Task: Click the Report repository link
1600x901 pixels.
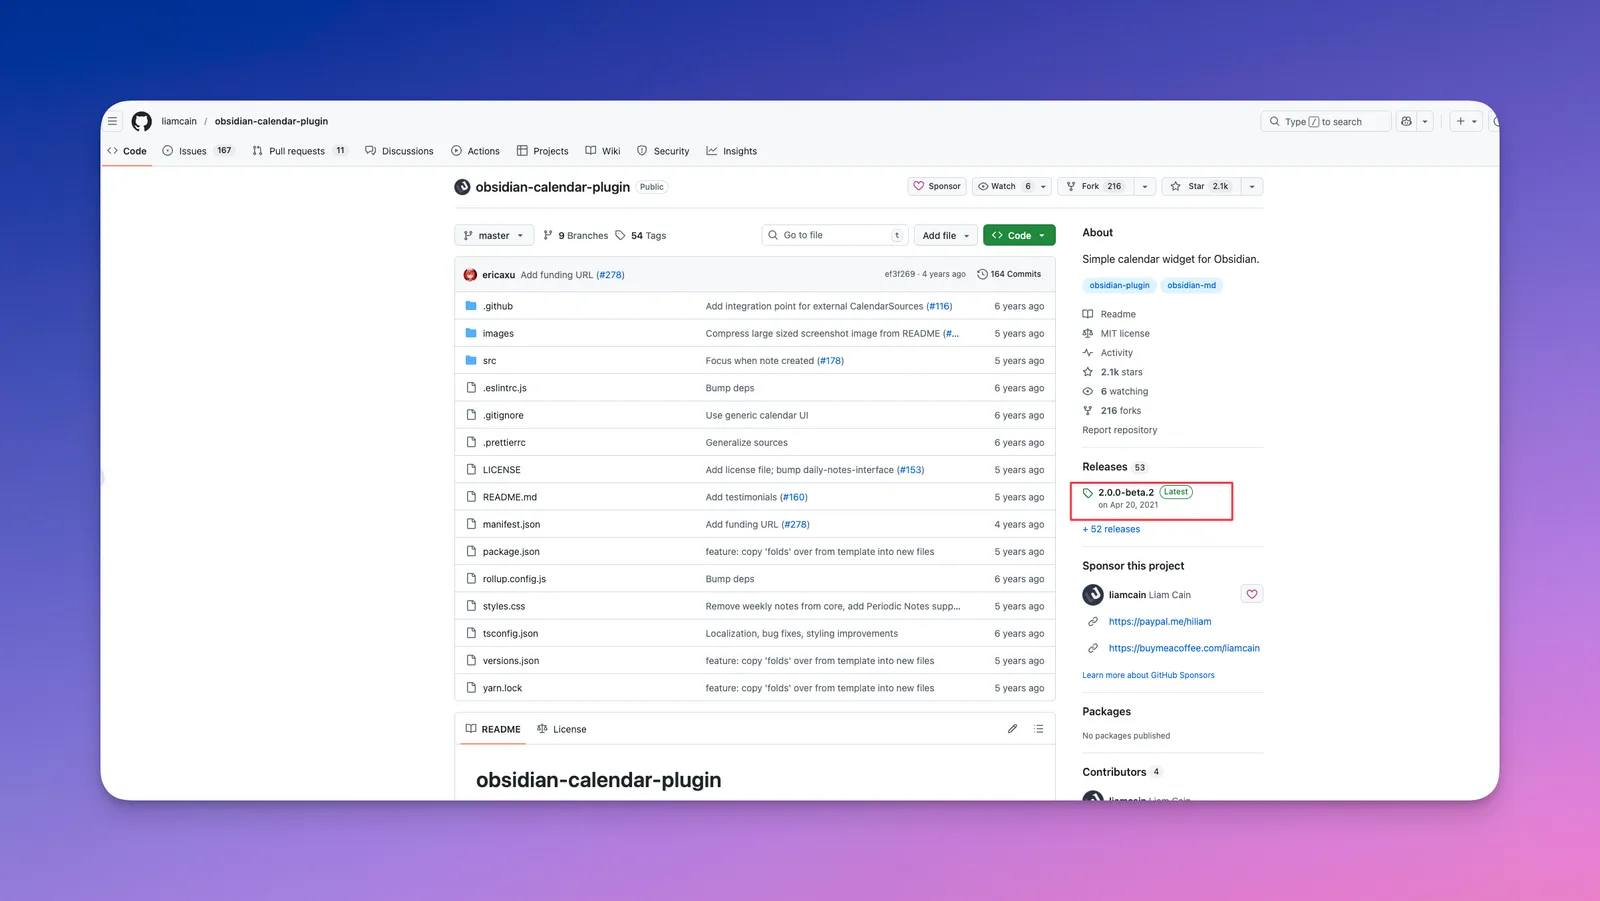Action: point(1120,430)
